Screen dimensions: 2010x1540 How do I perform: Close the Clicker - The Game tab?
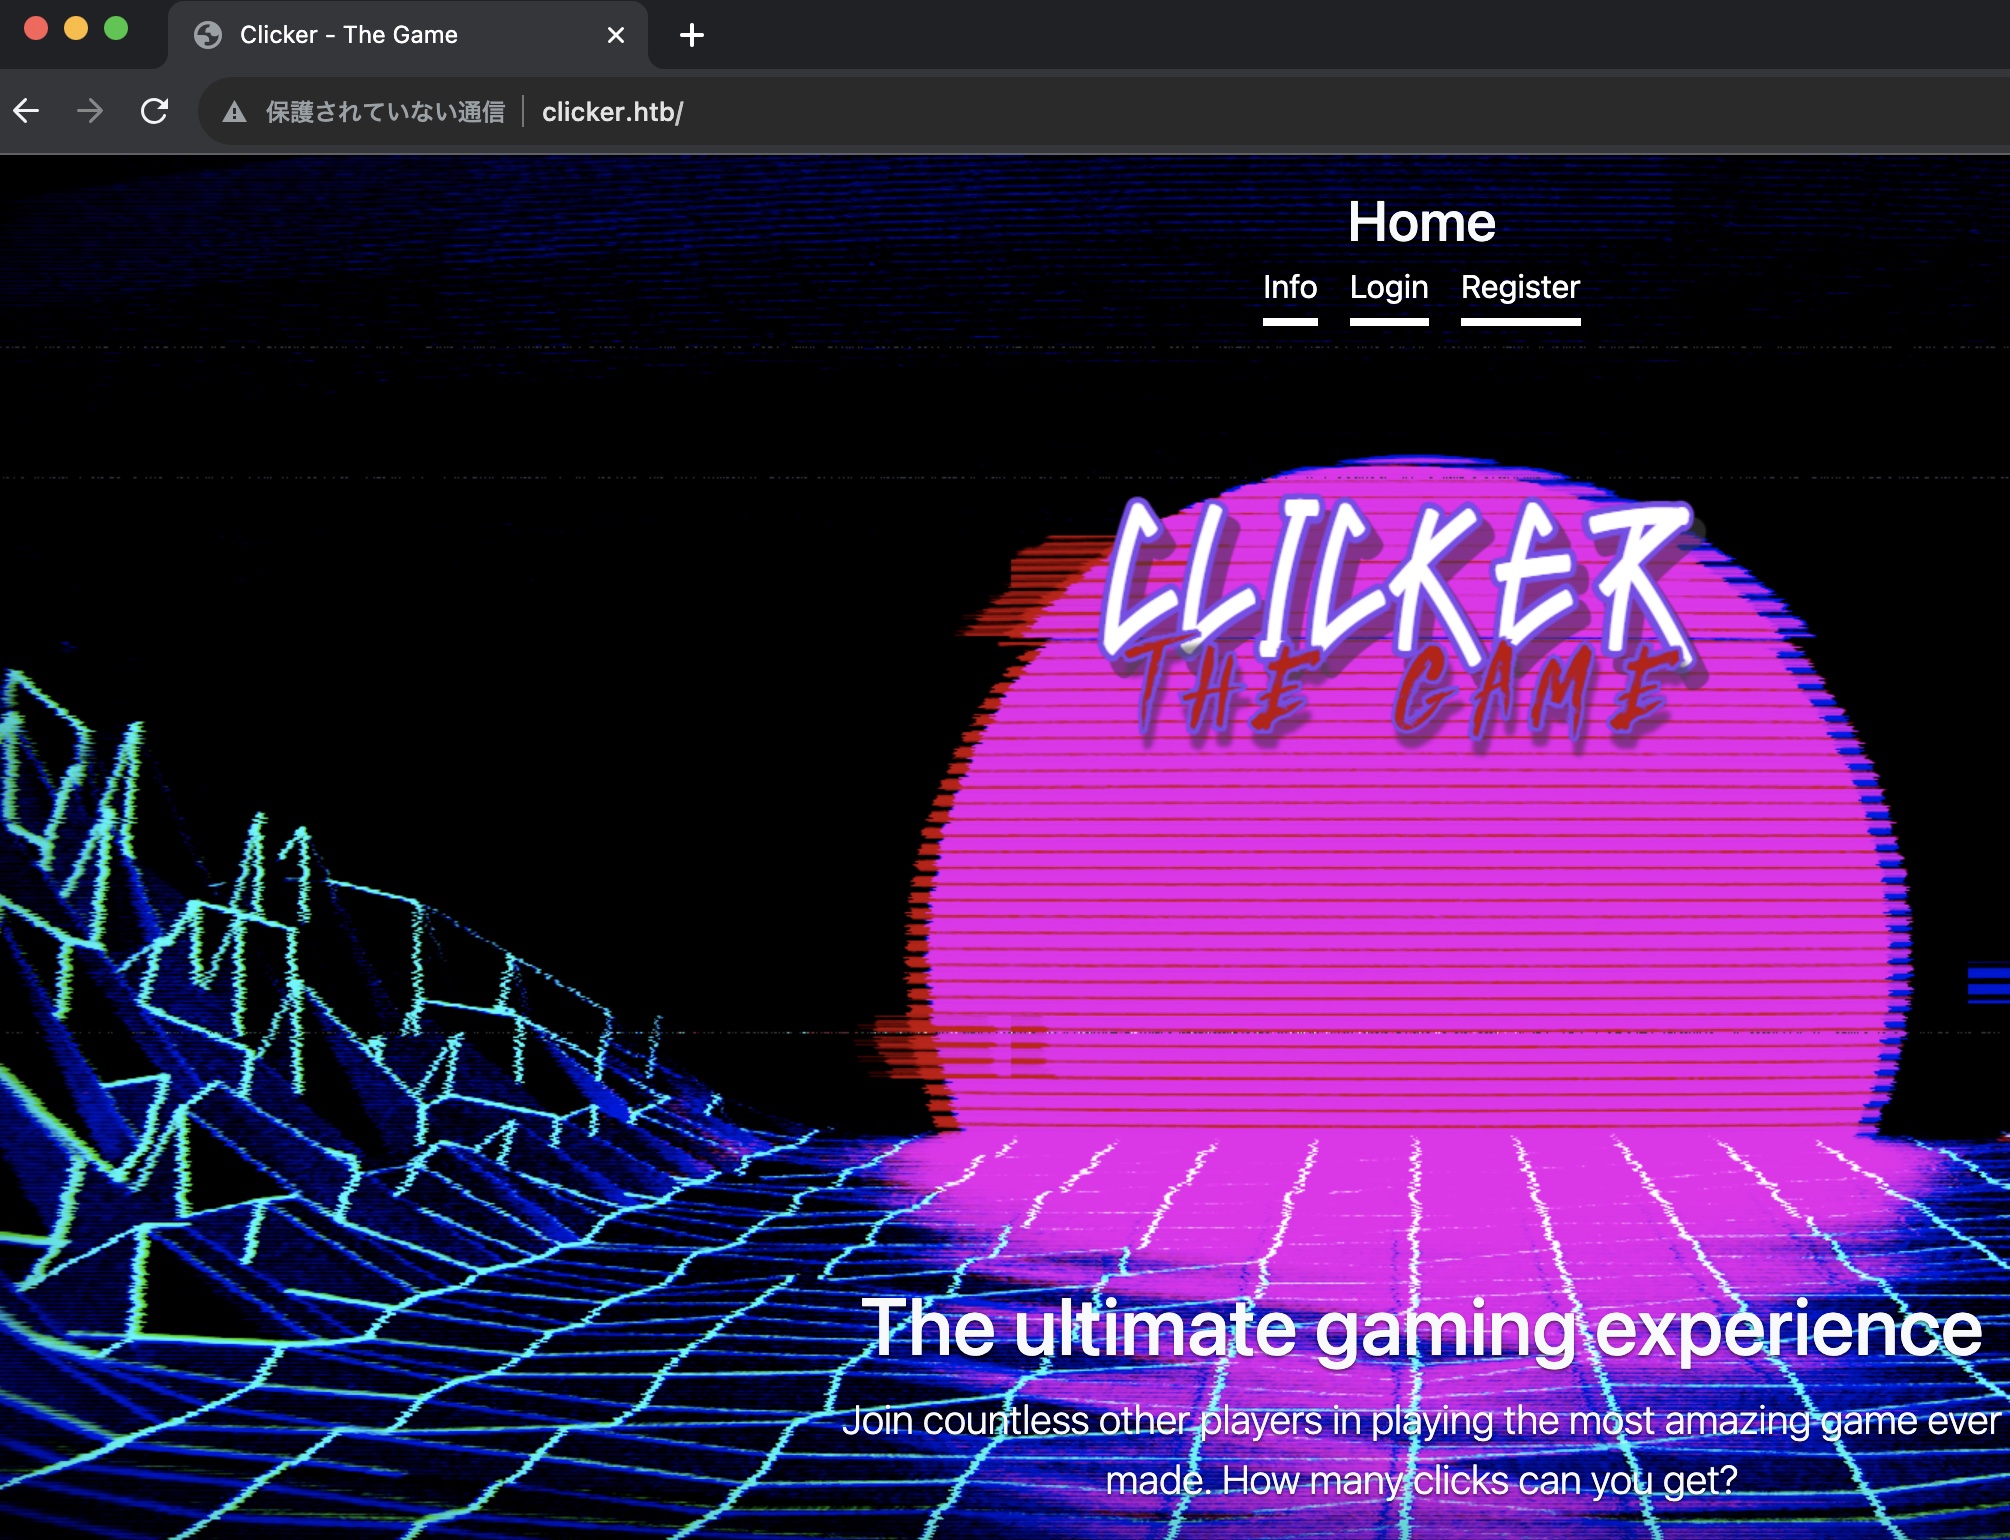click(616, 35)
